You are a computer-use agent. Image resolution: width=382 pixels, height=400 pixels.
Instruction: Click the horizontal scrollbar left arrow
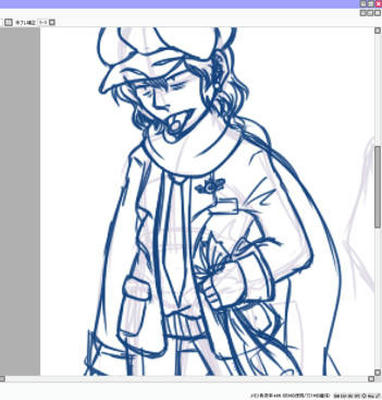pos(2,379)
